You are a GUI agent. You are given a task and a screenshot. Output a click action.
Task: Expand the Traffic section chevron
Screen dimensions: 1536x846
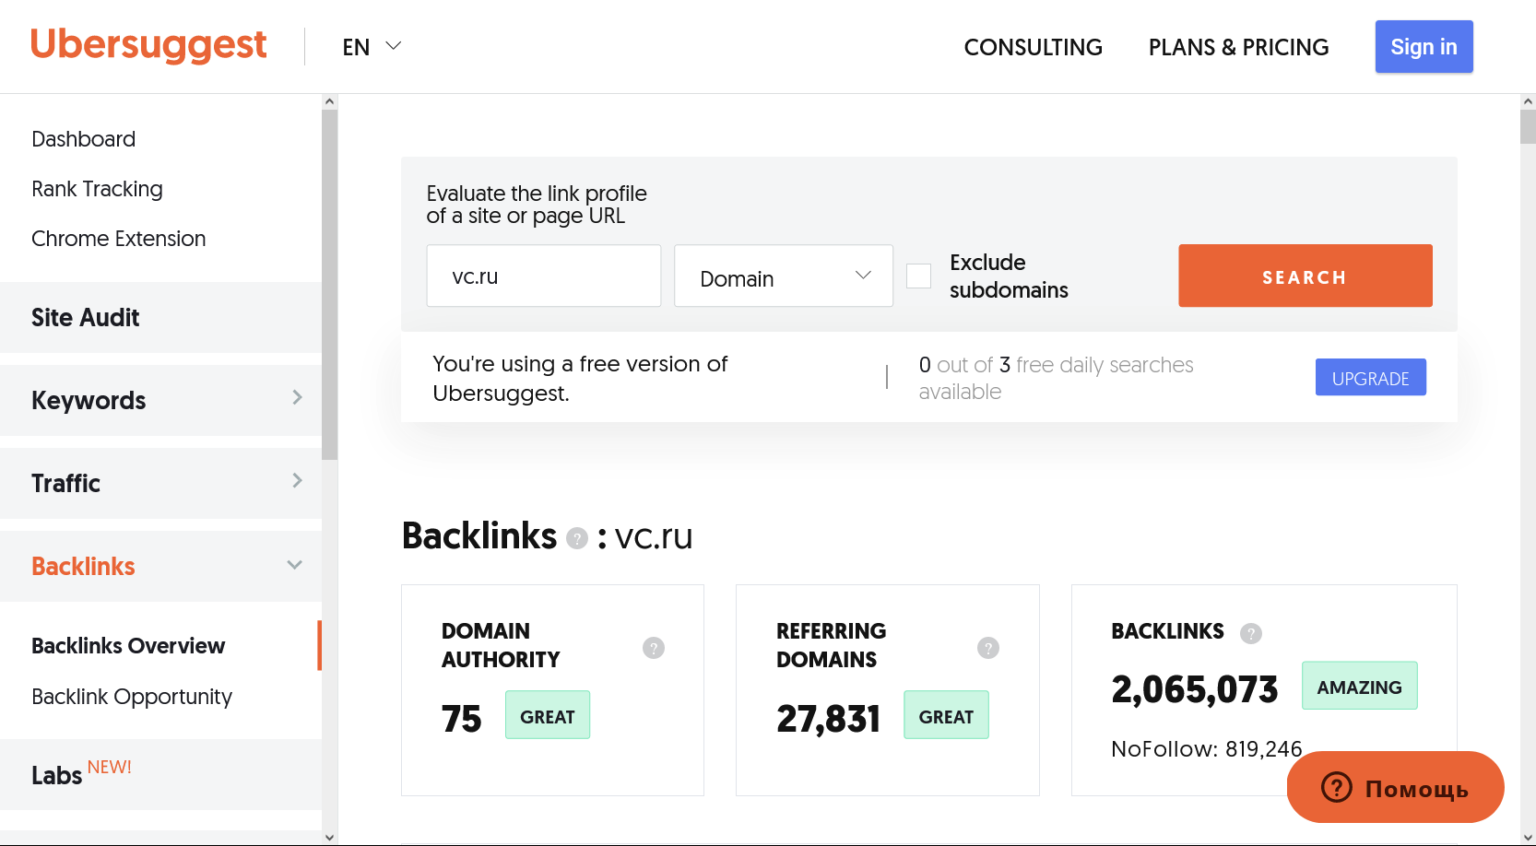(297, 480)
